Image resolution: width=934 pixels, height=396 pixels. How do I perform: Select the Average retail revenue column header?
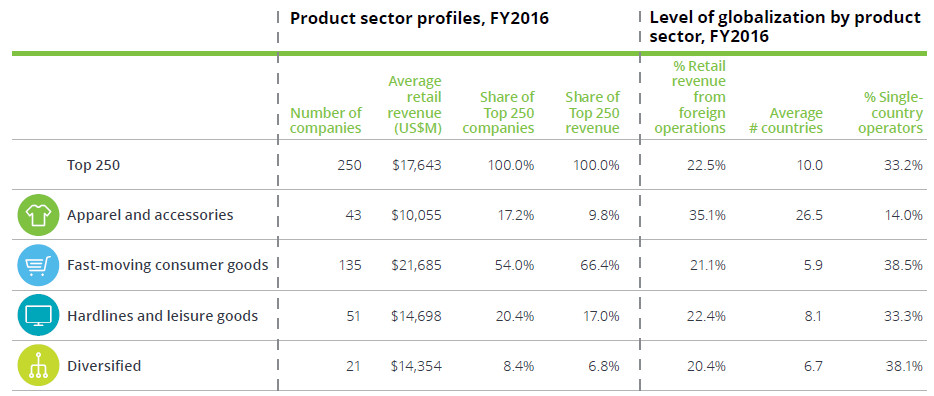pos(414,105)
